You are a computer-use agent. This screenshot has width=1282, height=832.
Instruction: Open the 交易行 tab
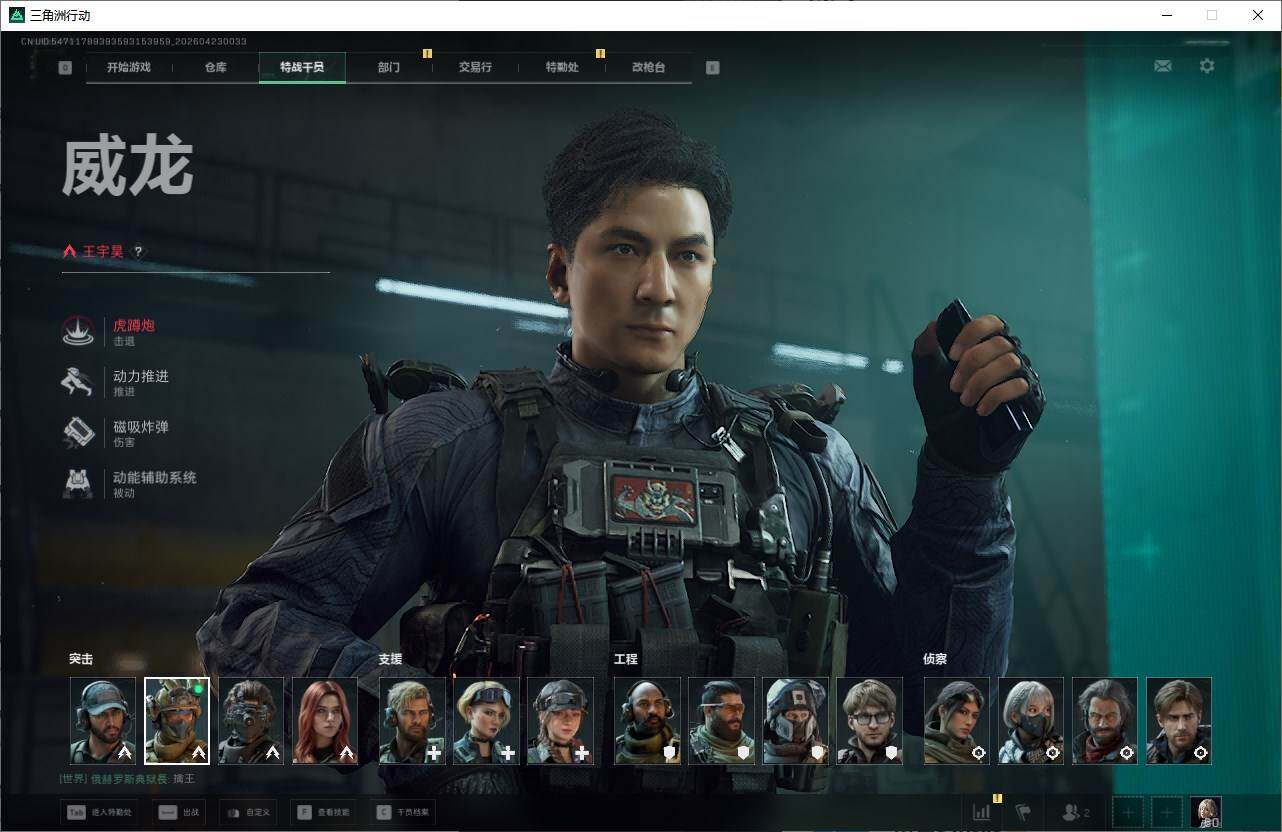pos(475,68)
